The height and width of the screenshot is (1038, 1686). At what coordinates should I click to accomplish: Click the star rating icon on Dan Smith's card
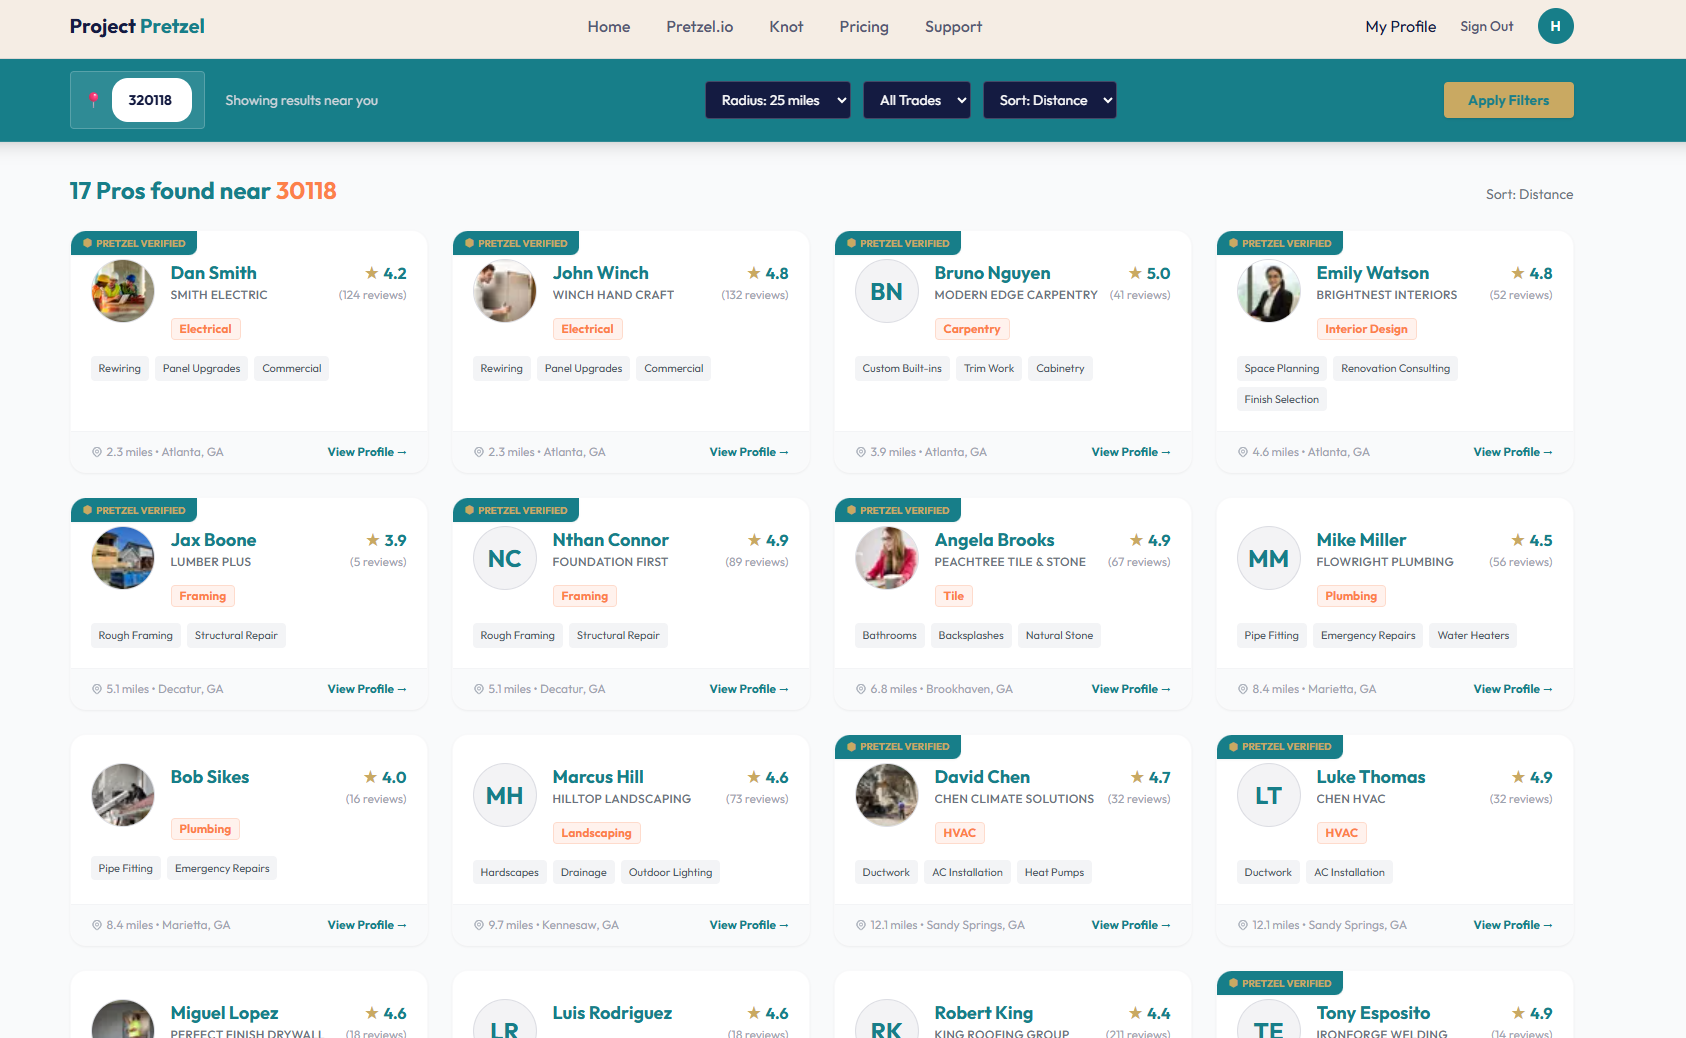(370, 272)
